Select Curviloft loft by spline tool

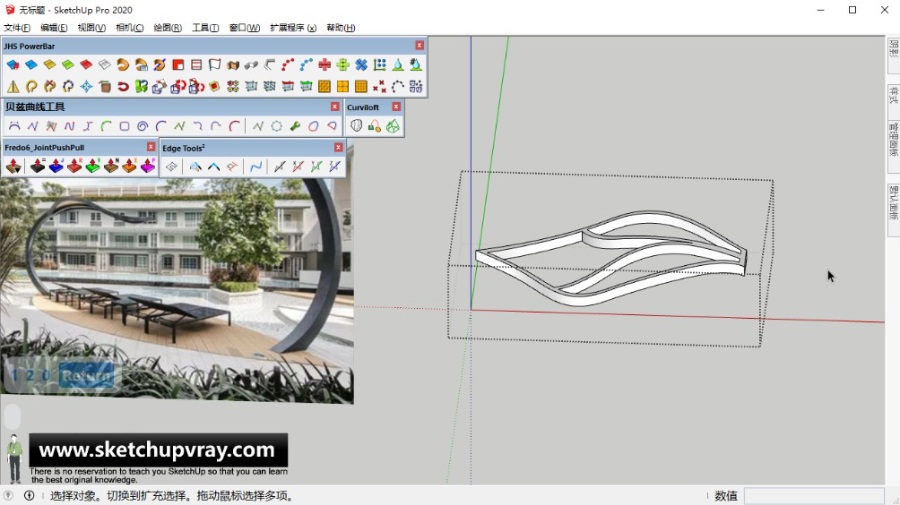tap(356, 126)
